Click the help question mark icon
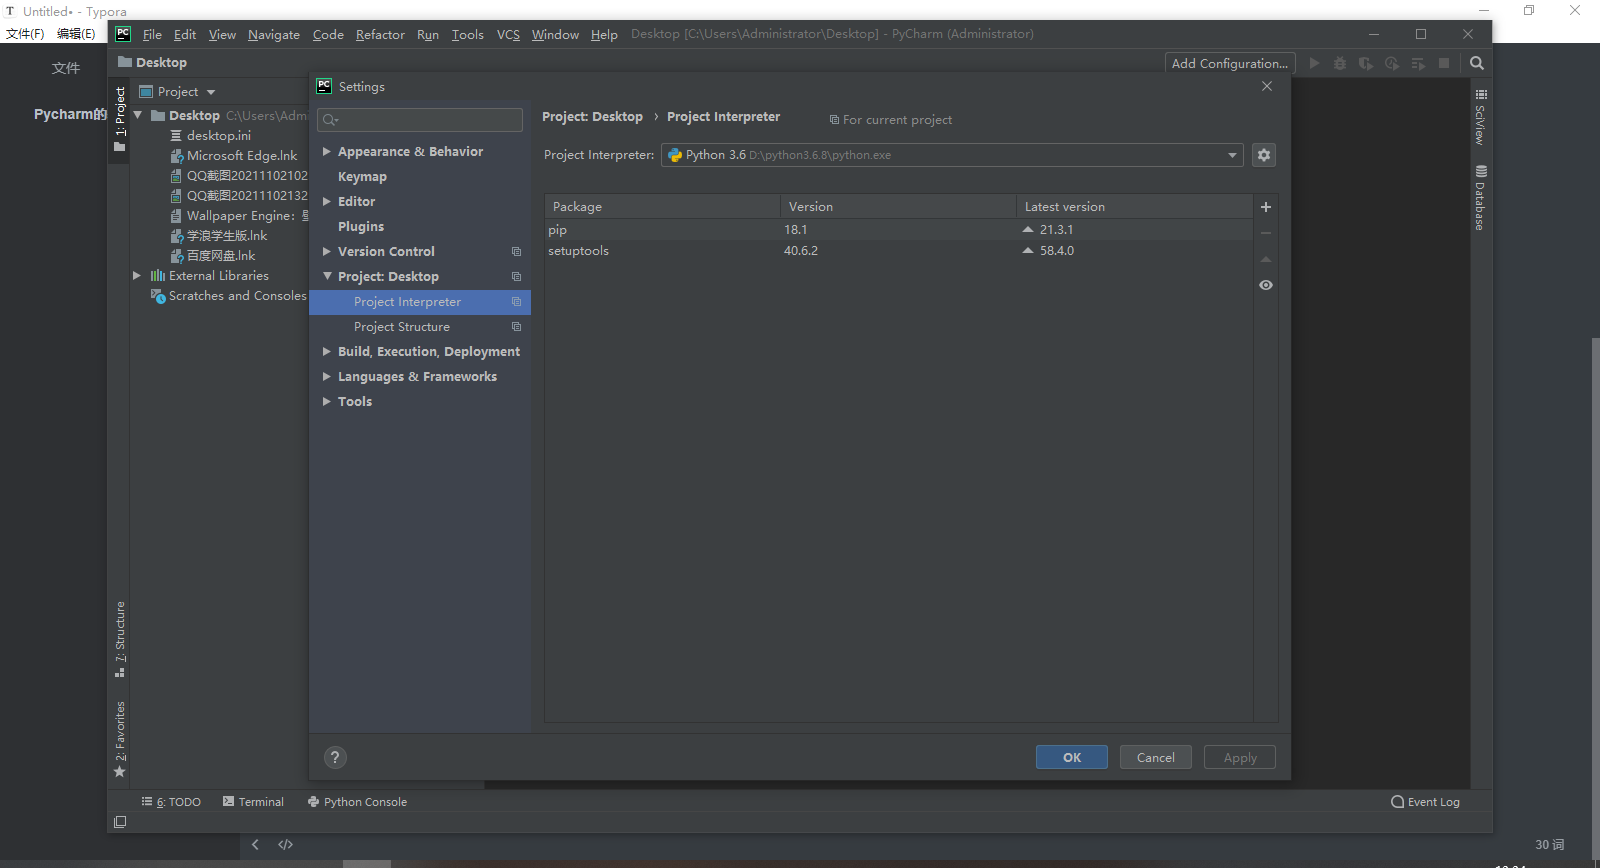This screenshot has width=1600, height=868. tap(336, 757)
